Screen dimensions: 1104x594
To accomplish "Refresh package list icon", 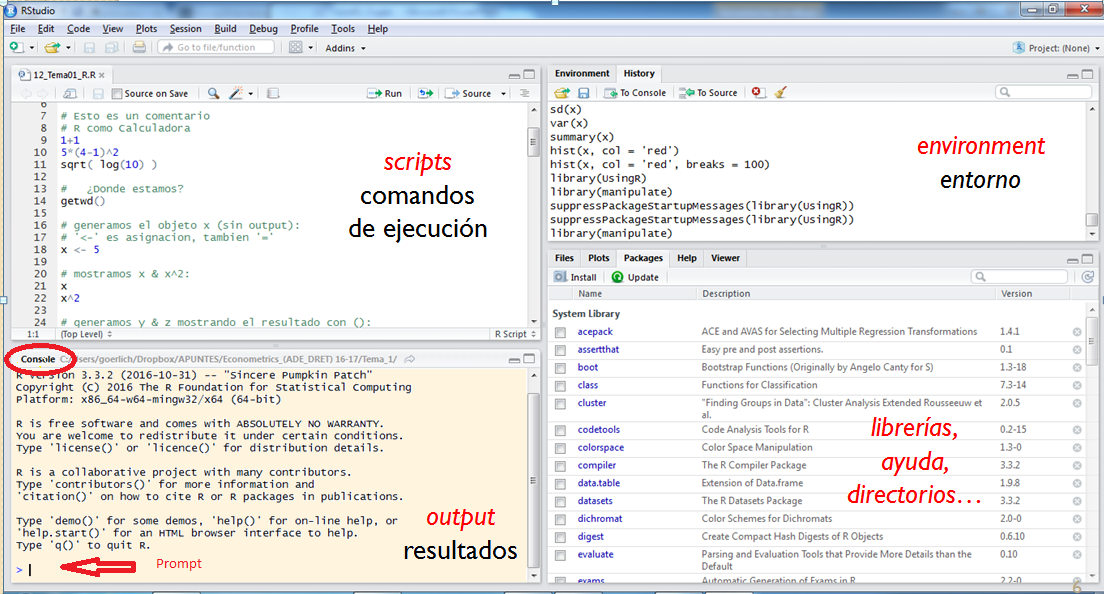I will click(1088, 277).
